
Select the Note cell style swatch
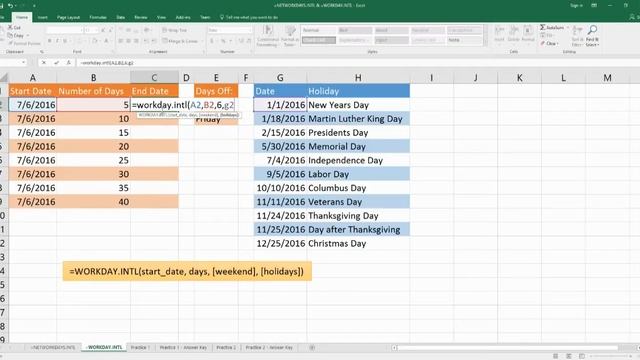464,40
